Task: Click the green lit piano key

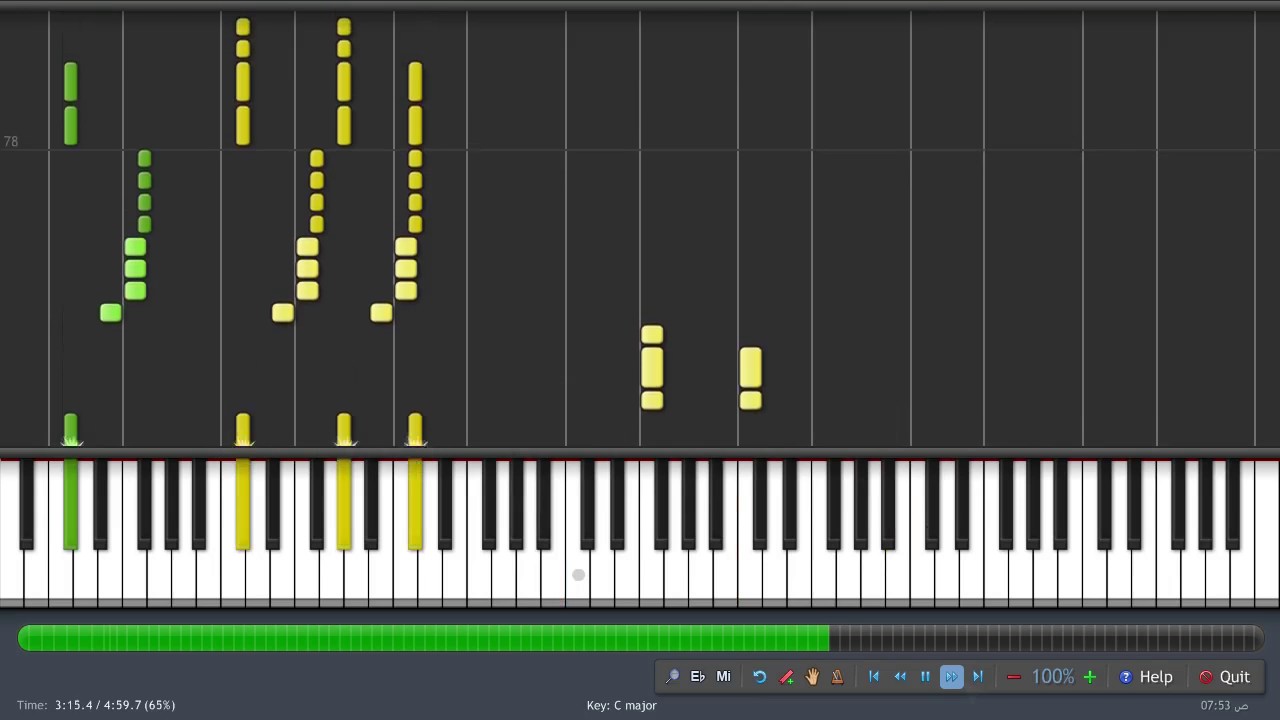Action: point(70,505)
